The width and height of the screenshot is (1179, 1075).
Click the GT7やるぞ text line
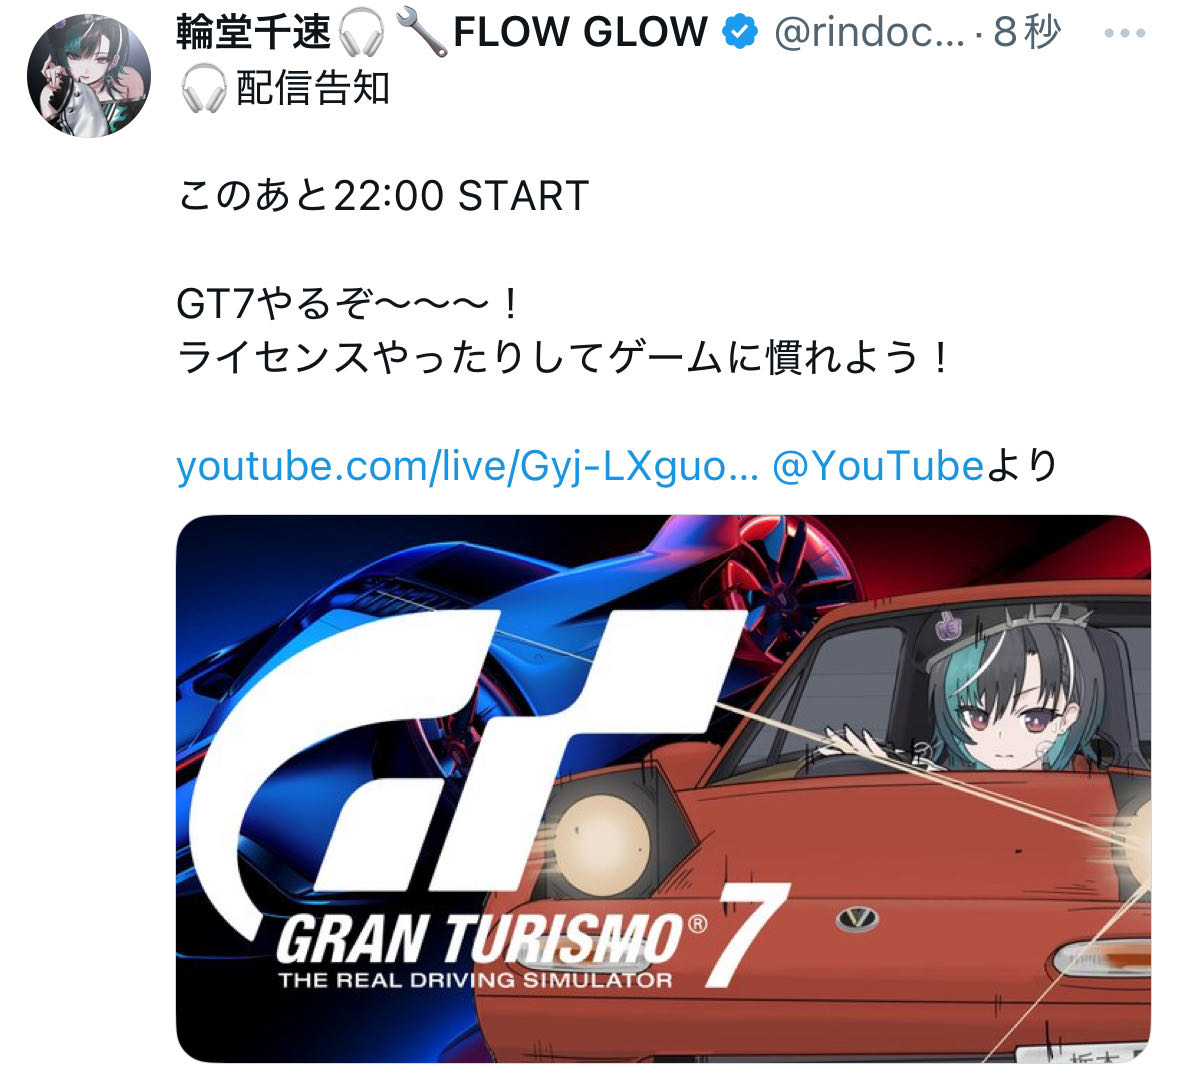(347, 304)
